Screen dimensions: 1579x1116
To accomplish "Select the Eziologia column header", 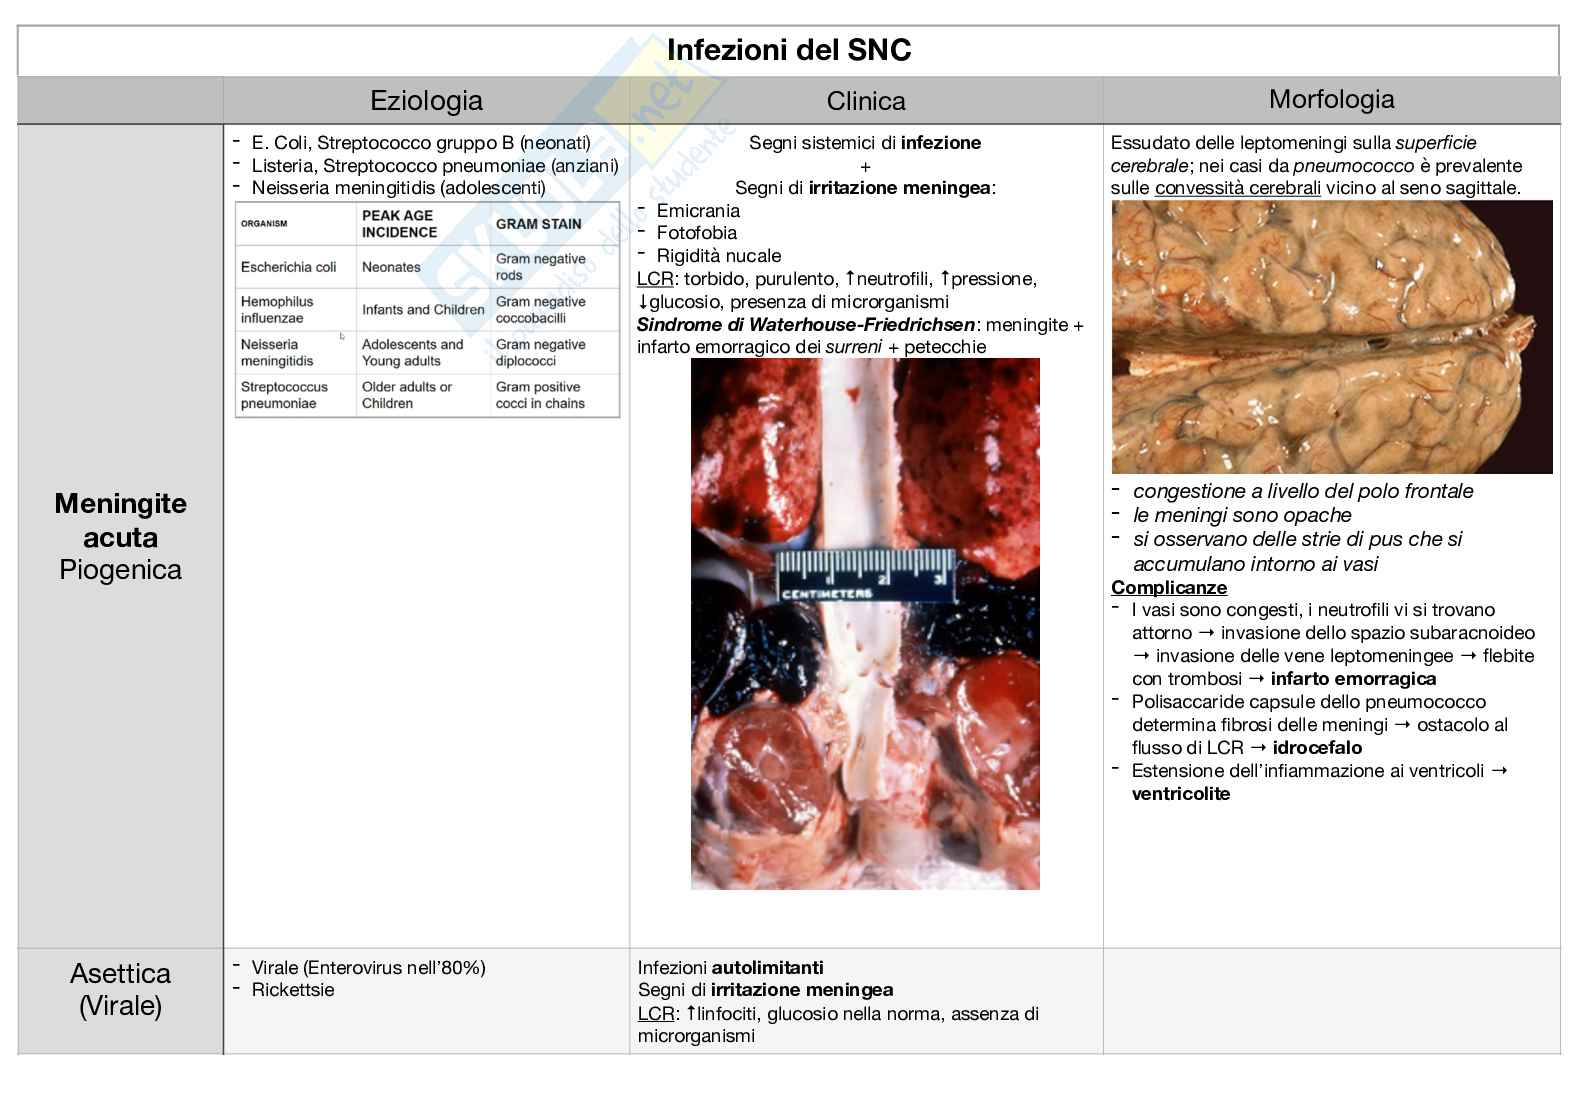I will pyautogui.click(x=426, y=100).
